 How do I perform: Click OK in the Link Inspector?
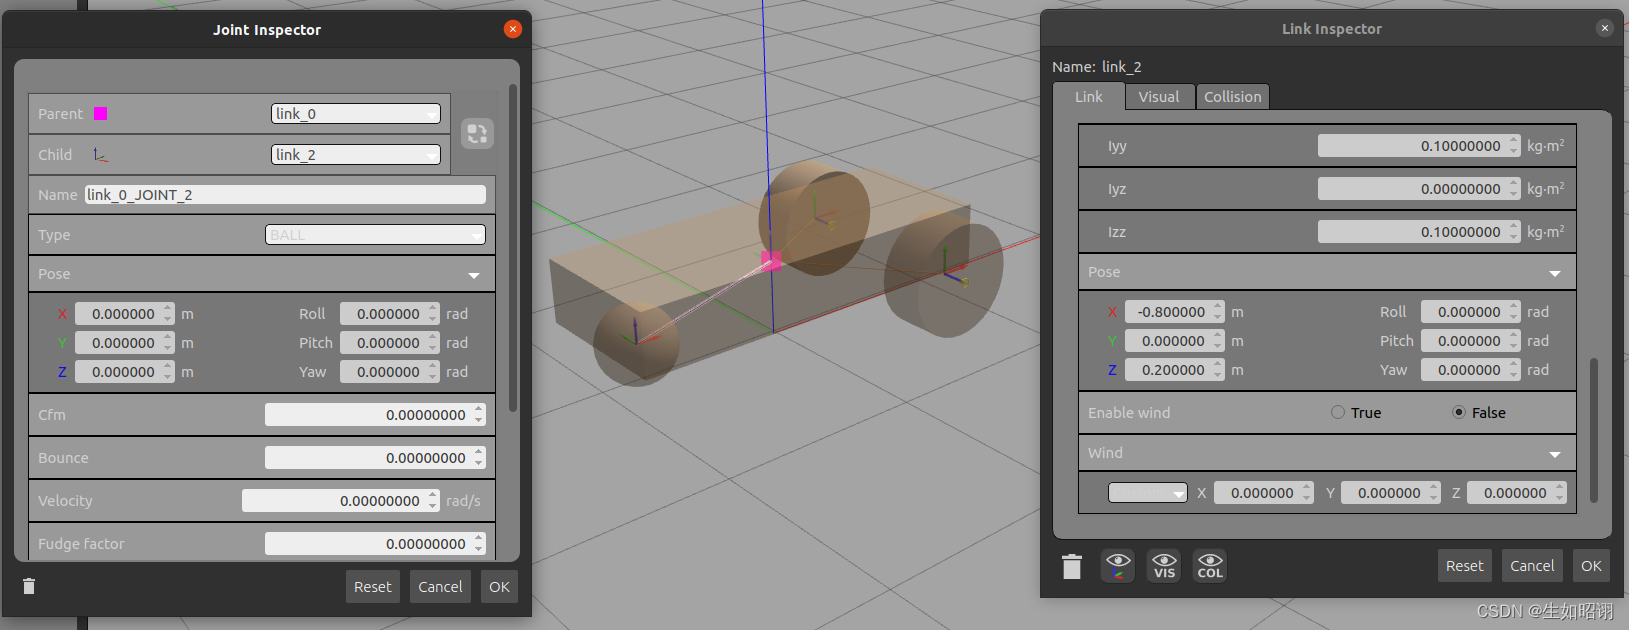1591,566
